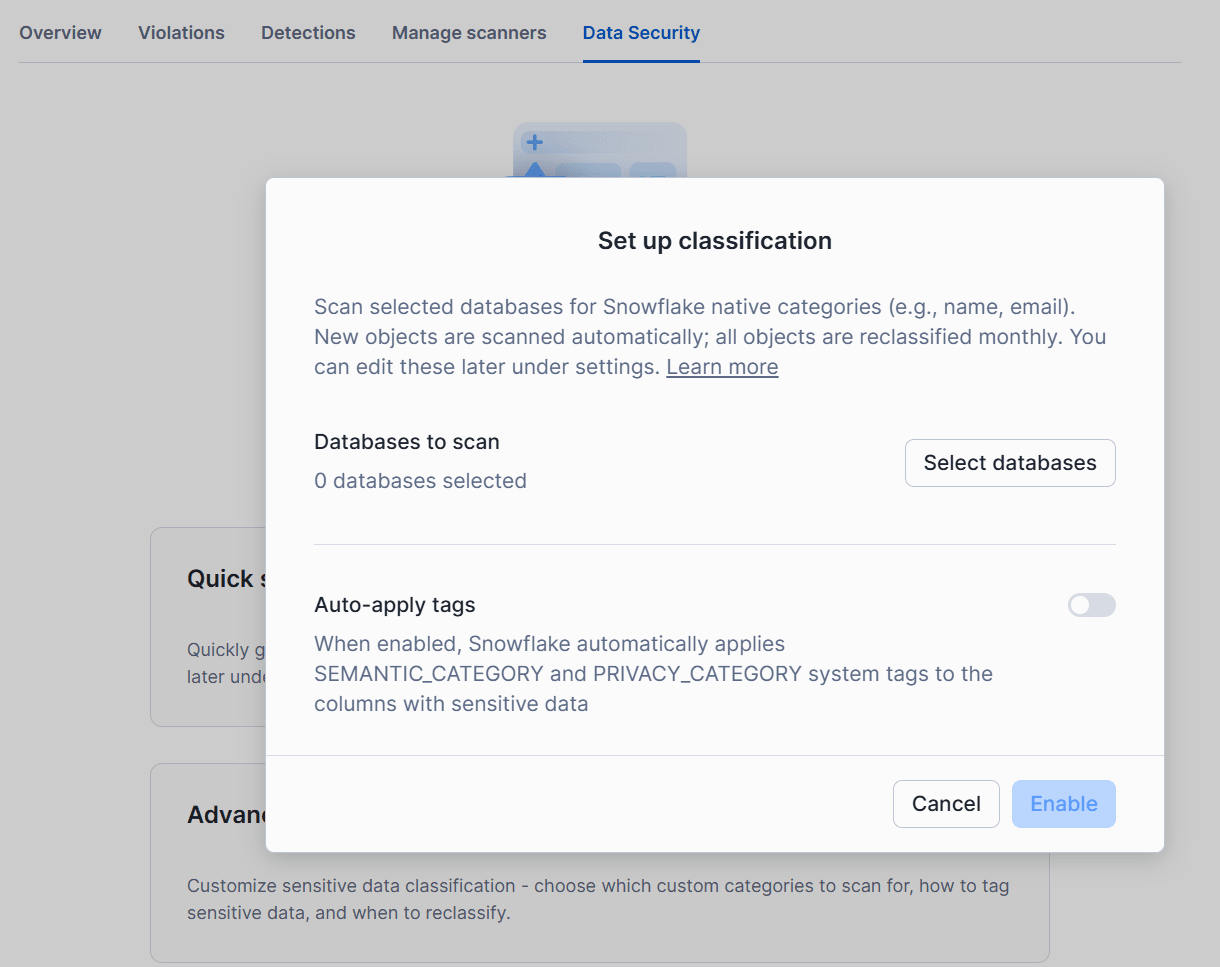Enable the Auto-apply tags toggle
Viewport: 1220px width, 967px height.
pyautogui.click(x=1092, y=605)
